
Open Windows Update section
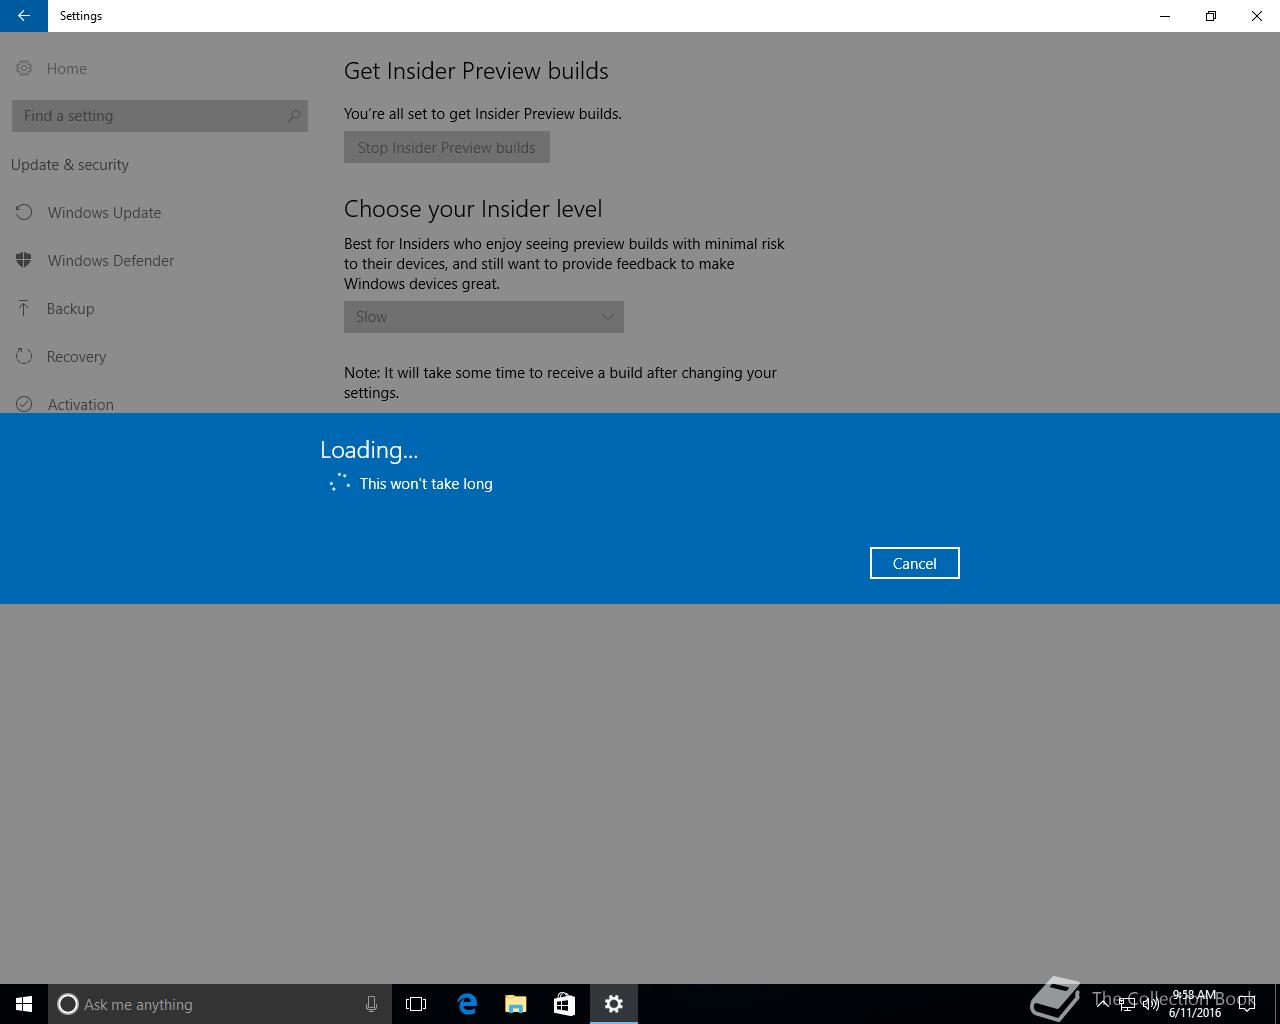(104, 212)
